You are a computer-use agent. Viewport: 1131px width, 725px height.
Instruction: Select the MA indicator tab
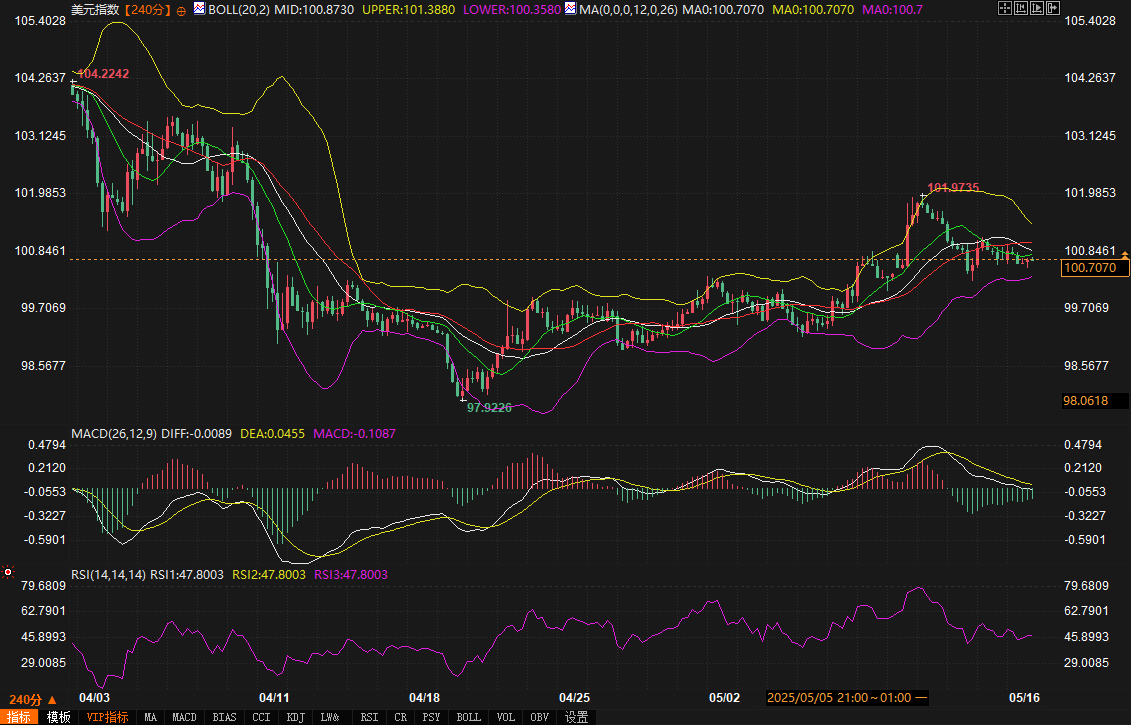pos(150,717)
